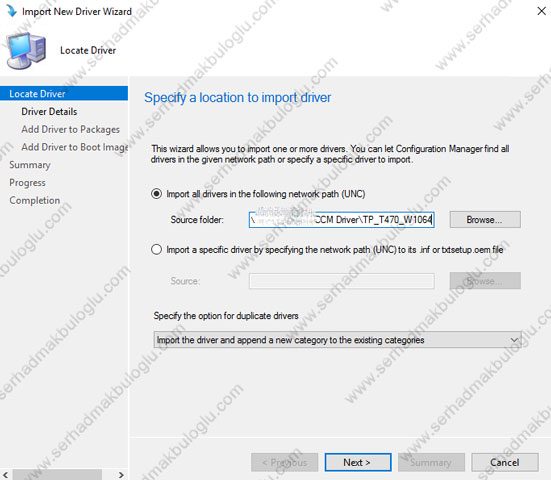The image size is (551, 480).
Task: Close the Import New Driver Wizard window
Action: (x=542, y=11)
